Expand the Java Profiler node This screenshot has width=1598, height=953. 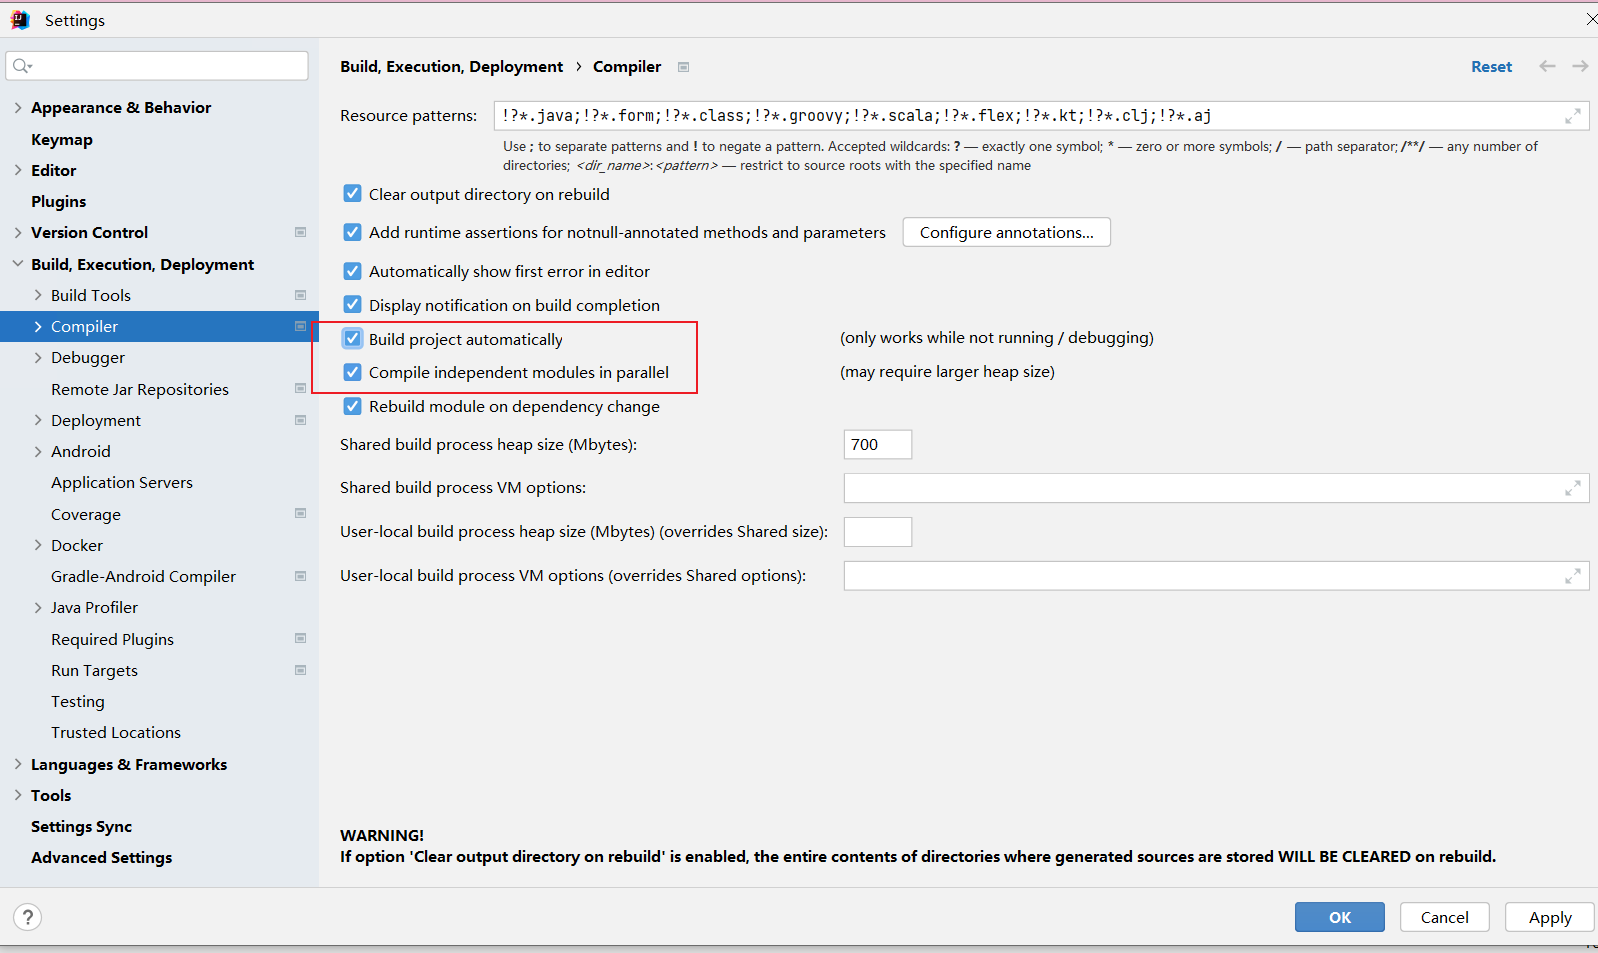click(x=38, y=607)
